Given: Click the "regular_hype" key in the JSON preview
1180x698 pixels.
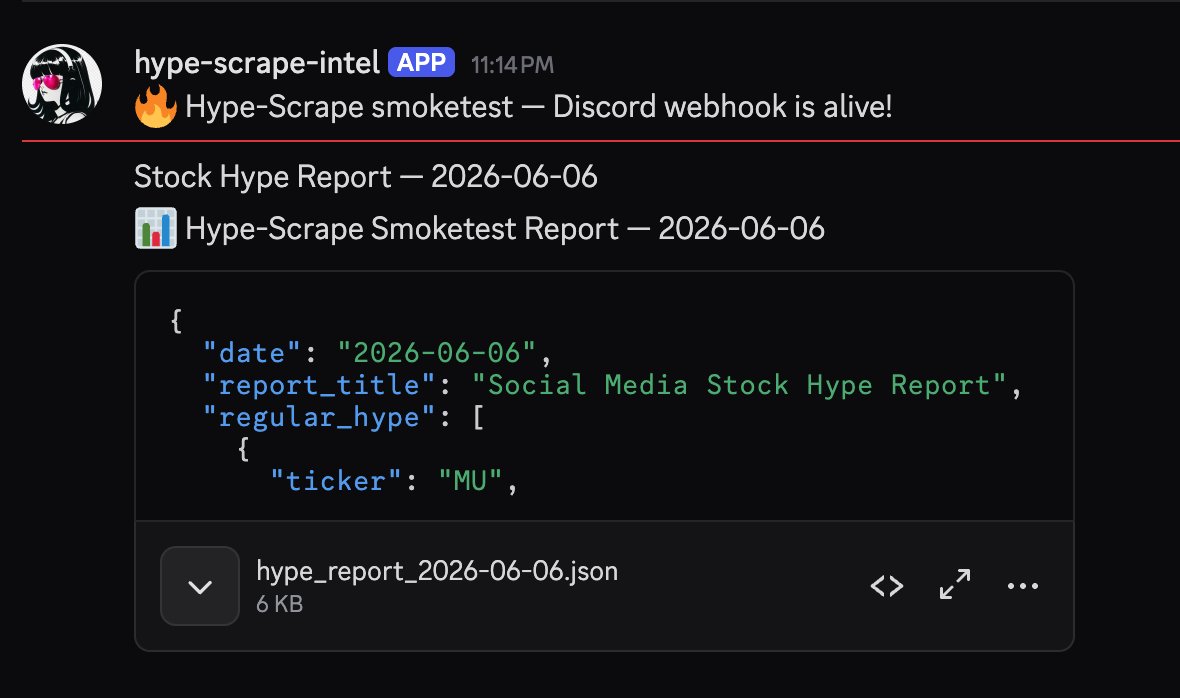Looking at the screenshot, I should (319, 417).
